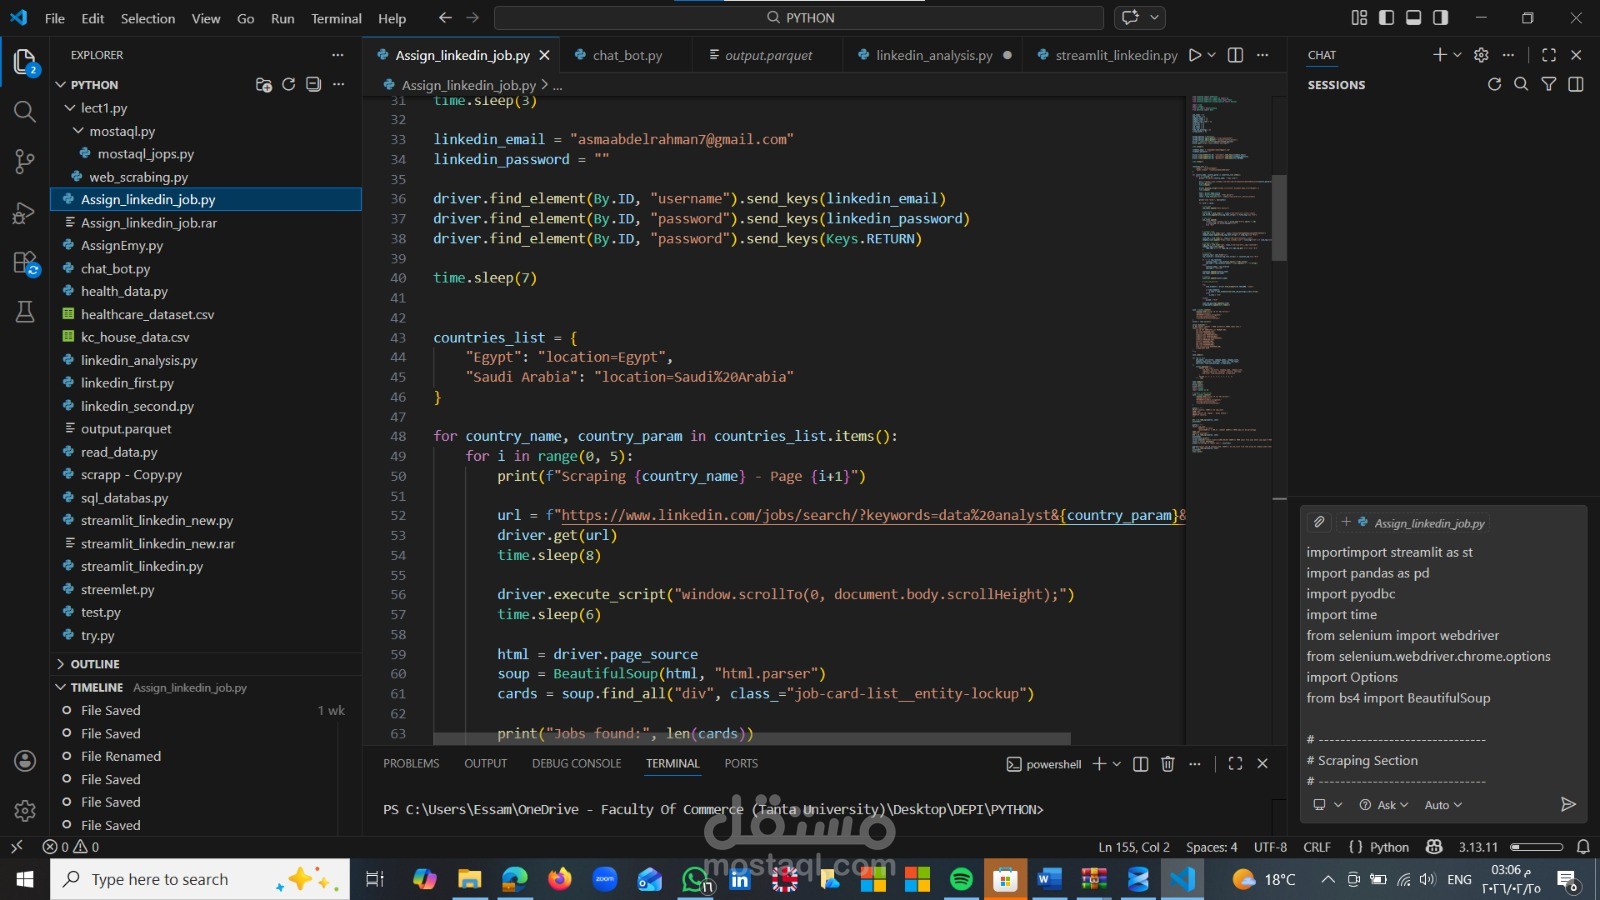Collapse the lect1.py tree node

coord(70,108)
